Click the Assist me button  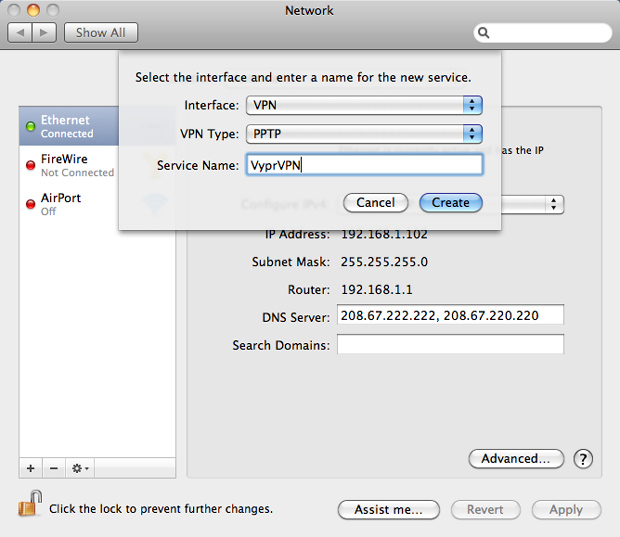(389, 510)
